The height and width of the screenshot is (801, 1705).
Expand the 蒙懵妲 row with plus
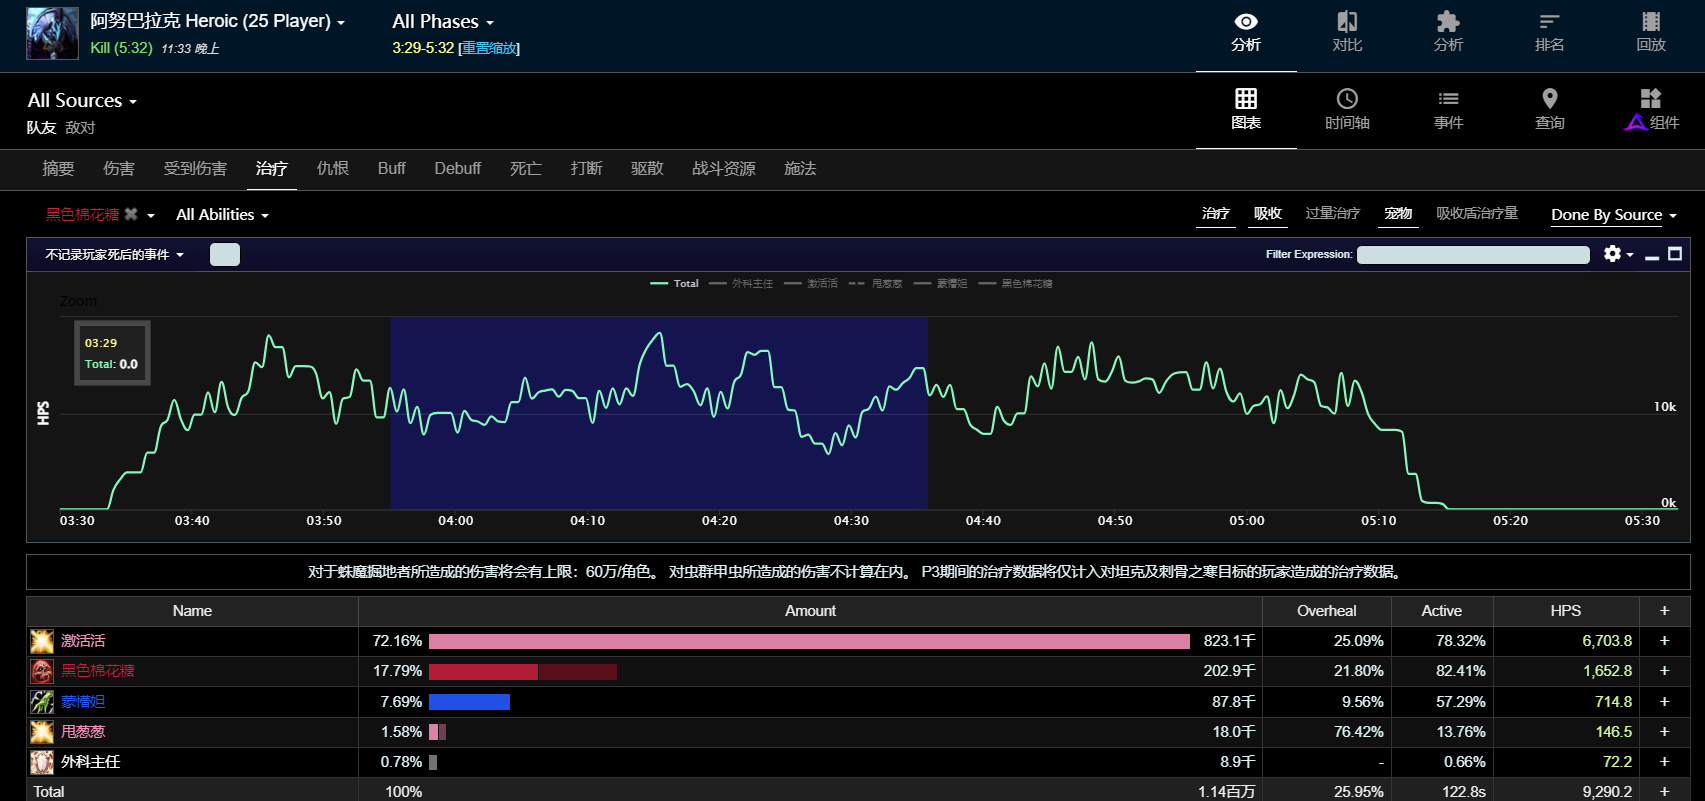point(1664,702)
